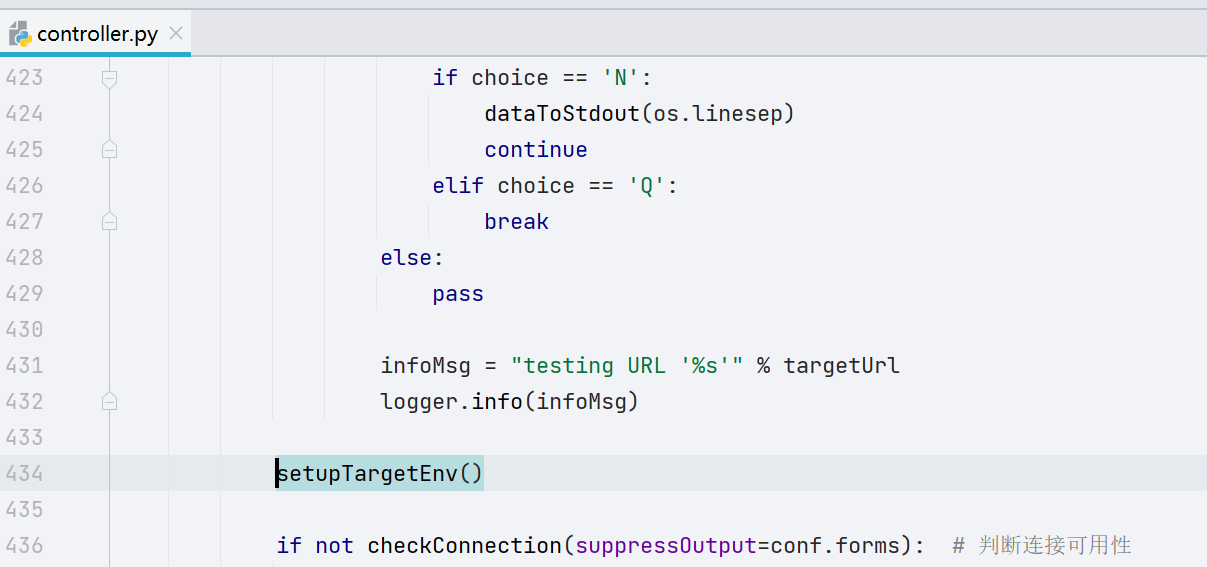The image size is (1207, 567).
Task: Click the logger.info(infoMsg) statement
Action: 509,402
